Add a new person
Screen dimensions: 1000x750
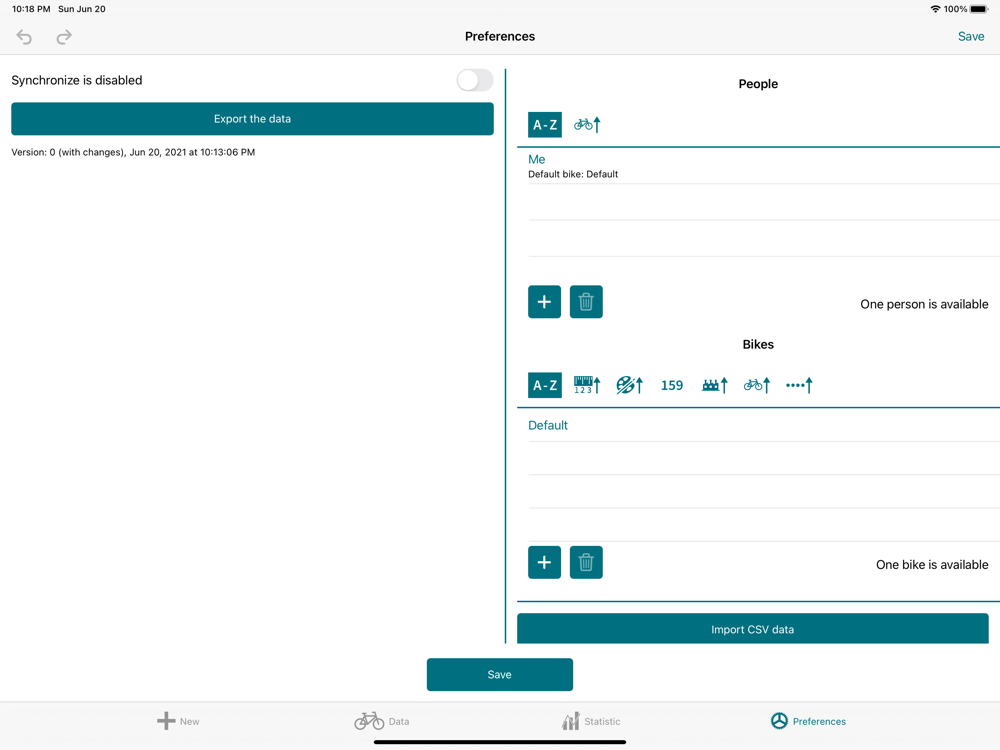pyautogui.click(x=544, y=302)
